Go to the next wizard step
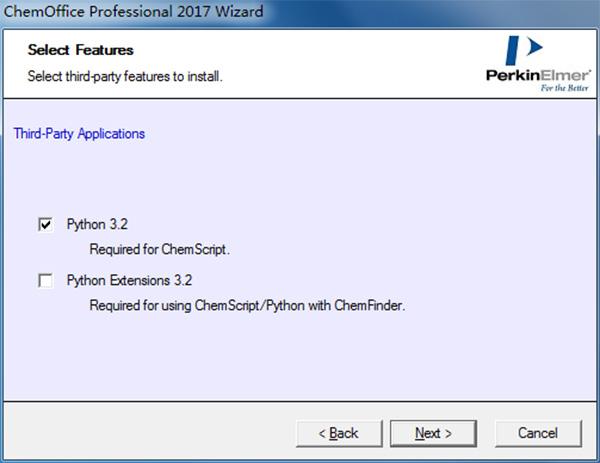This screenshot has height=463, width=600. point(433,434)
